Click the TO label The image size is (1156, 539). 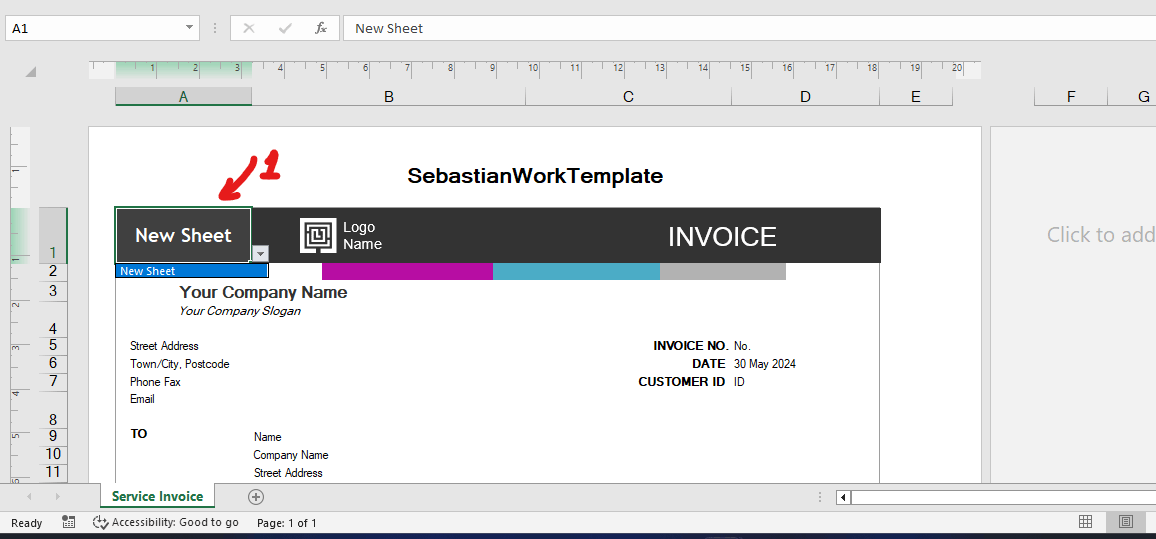[x=139, y=434]
